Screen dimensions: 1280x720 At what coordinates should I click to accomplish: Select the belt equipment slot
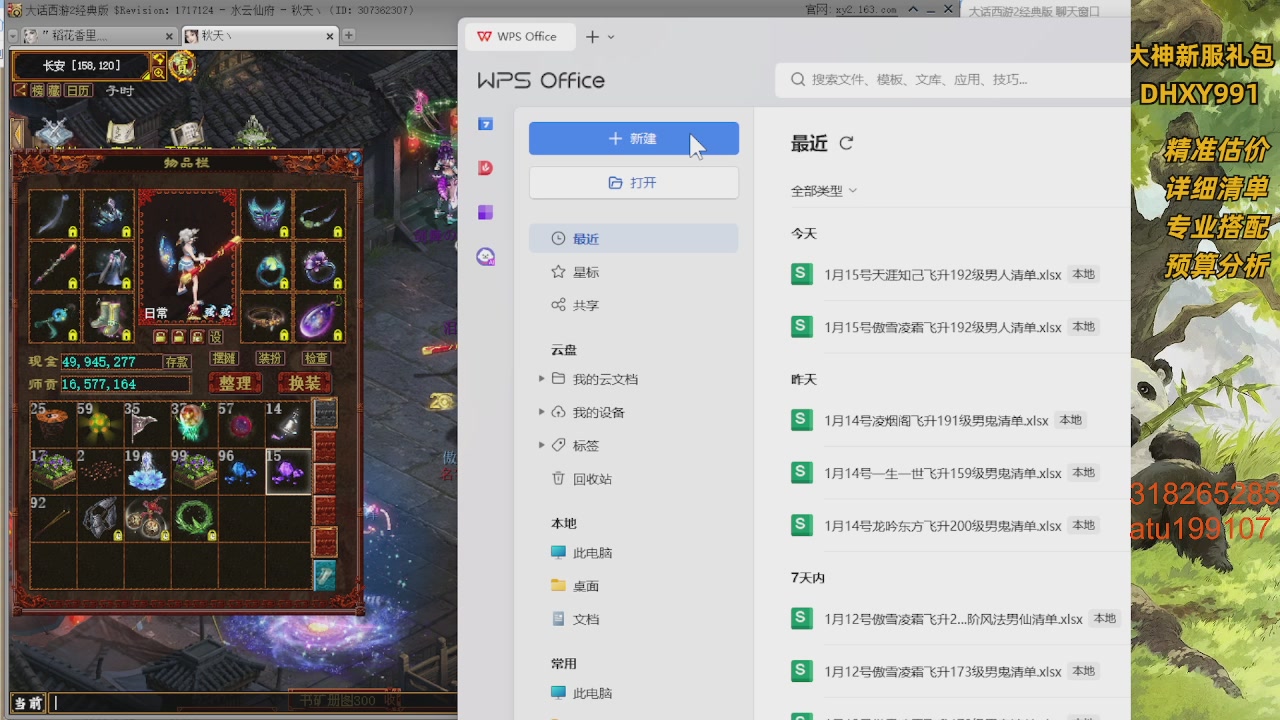click(x=265, y=318)
